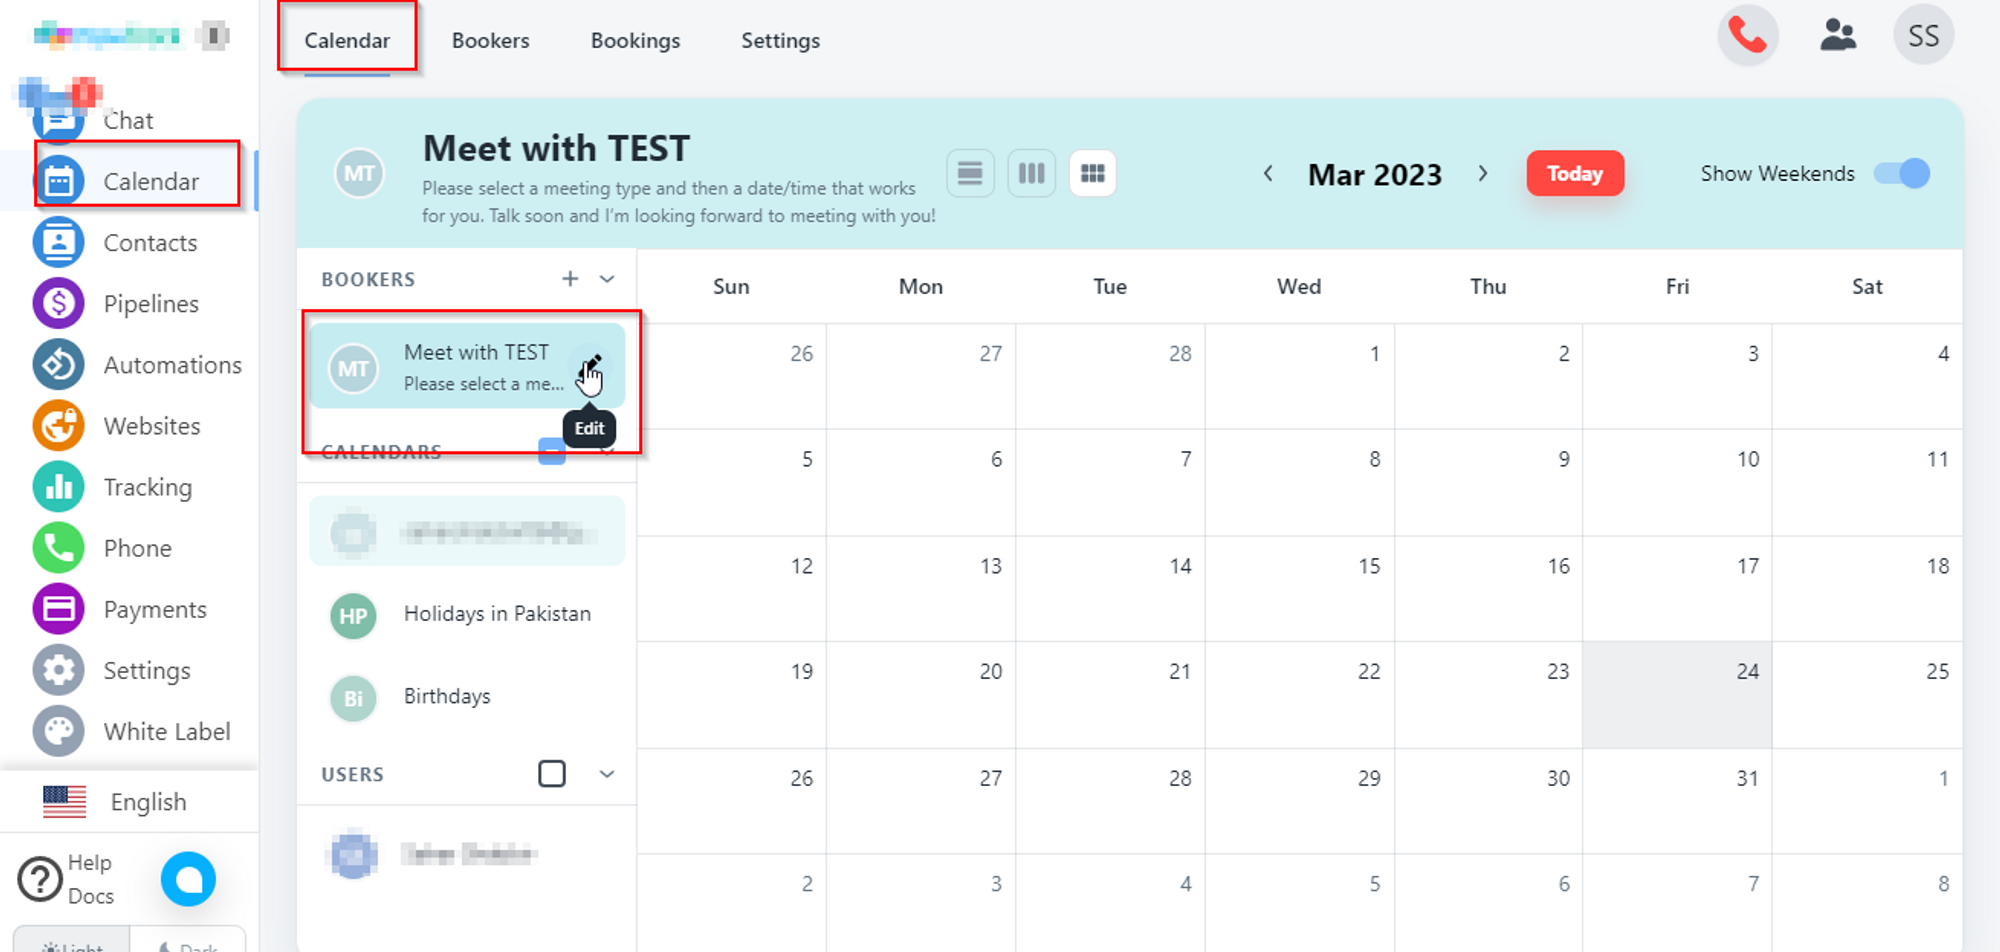Switch to list view layout icon
The image size is (2000, 952).
pos(969,174)
